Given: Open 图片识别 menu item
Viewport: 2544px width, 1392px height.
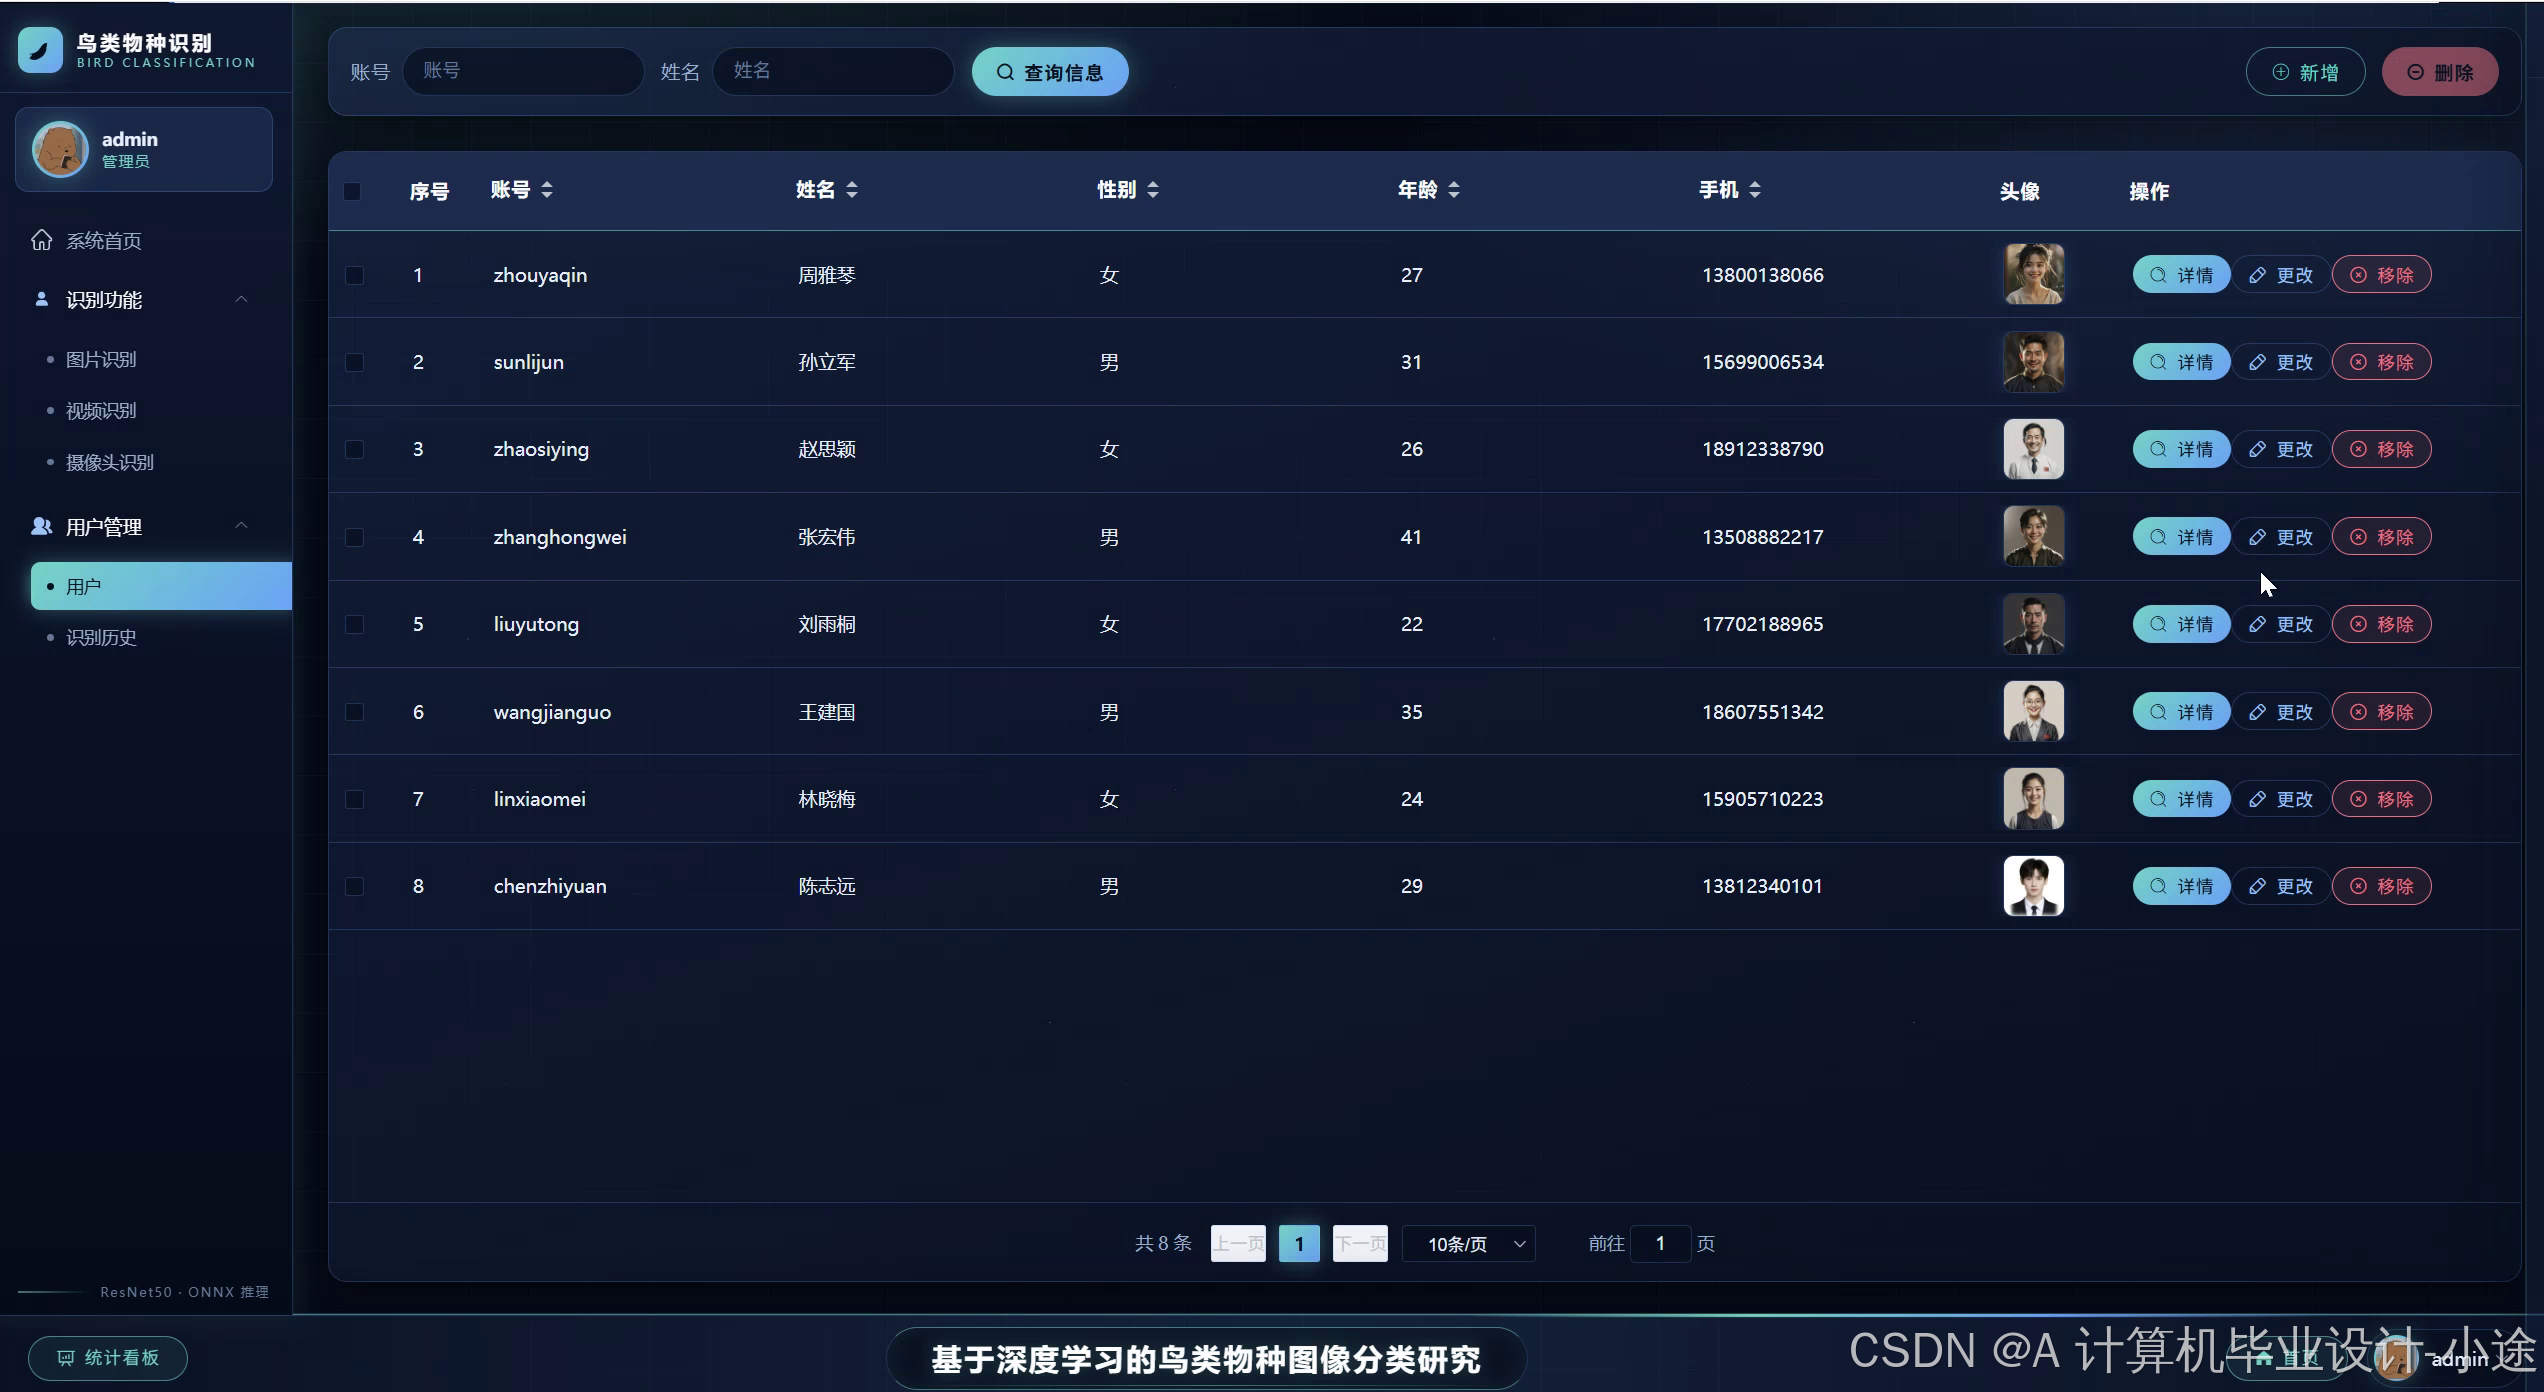Looking at the screenshot, I should [x=101, y=359].
